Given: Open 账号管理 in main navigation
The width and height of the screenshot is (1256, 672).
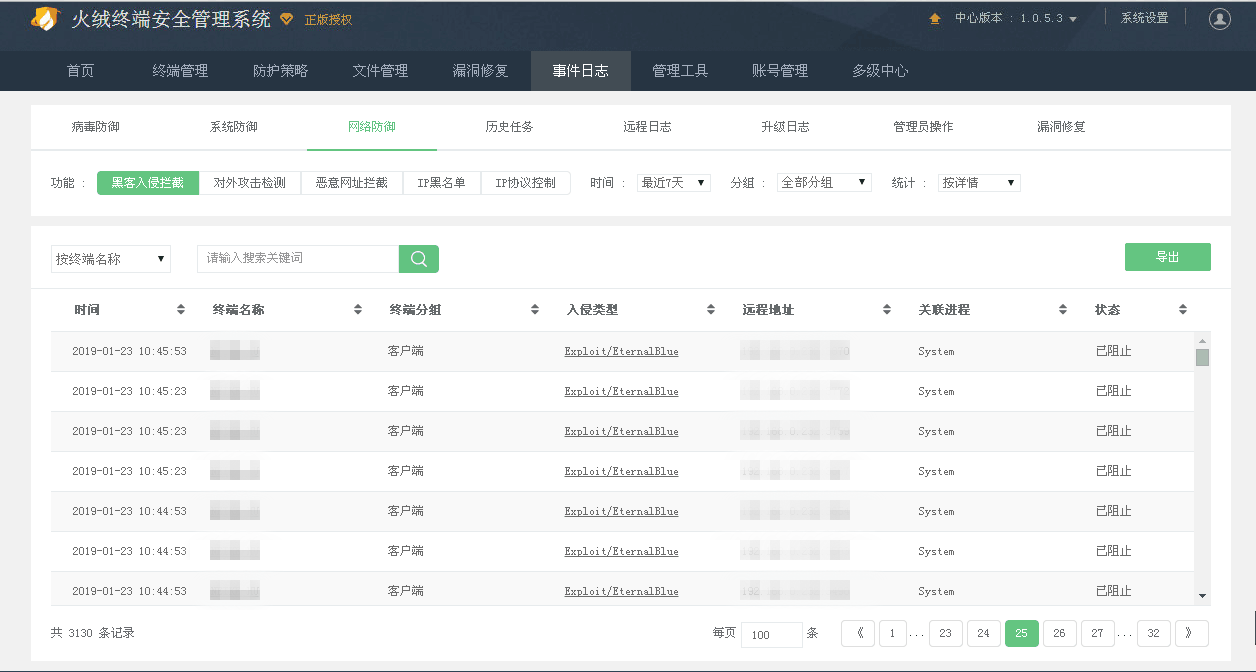Looking at the screenshot, I should point(781,71).
